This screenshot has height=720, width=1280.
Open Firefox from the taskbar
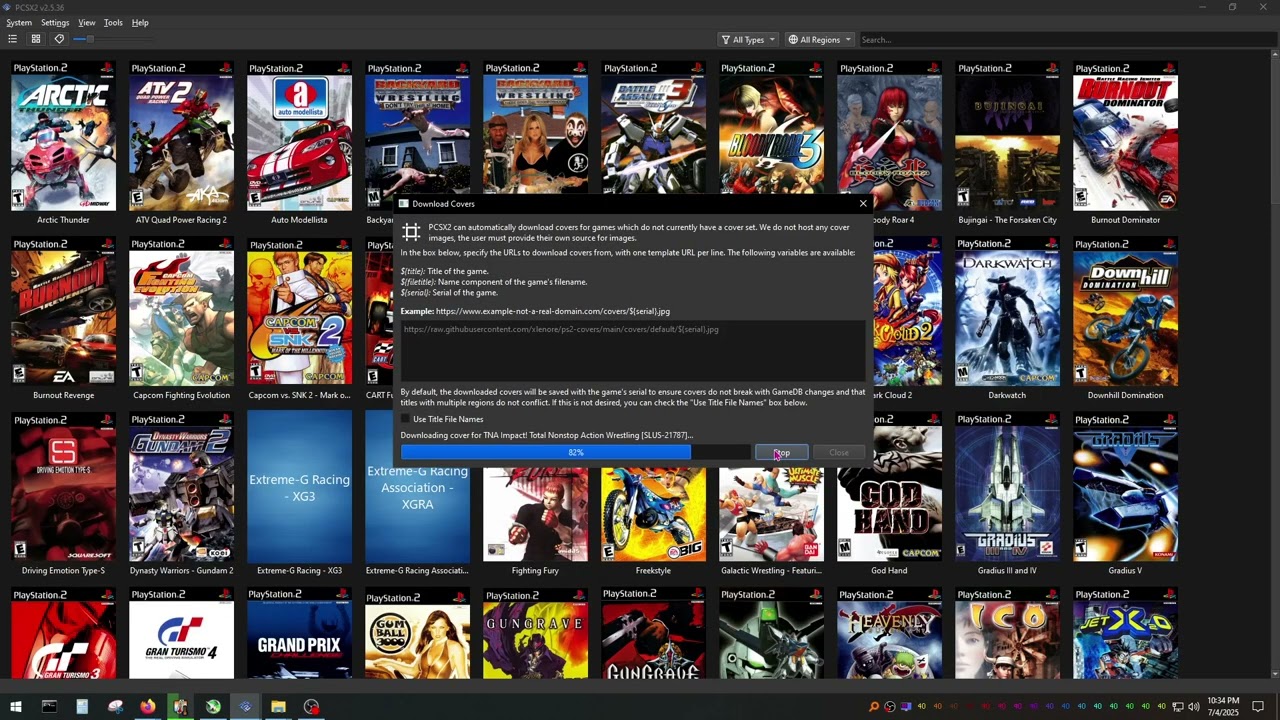pos(148,707)
